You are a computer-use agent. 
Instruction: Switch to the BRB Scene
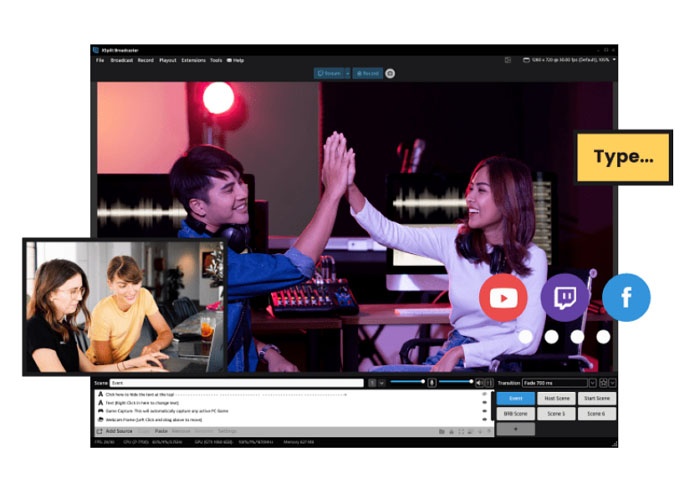[516, 414]
